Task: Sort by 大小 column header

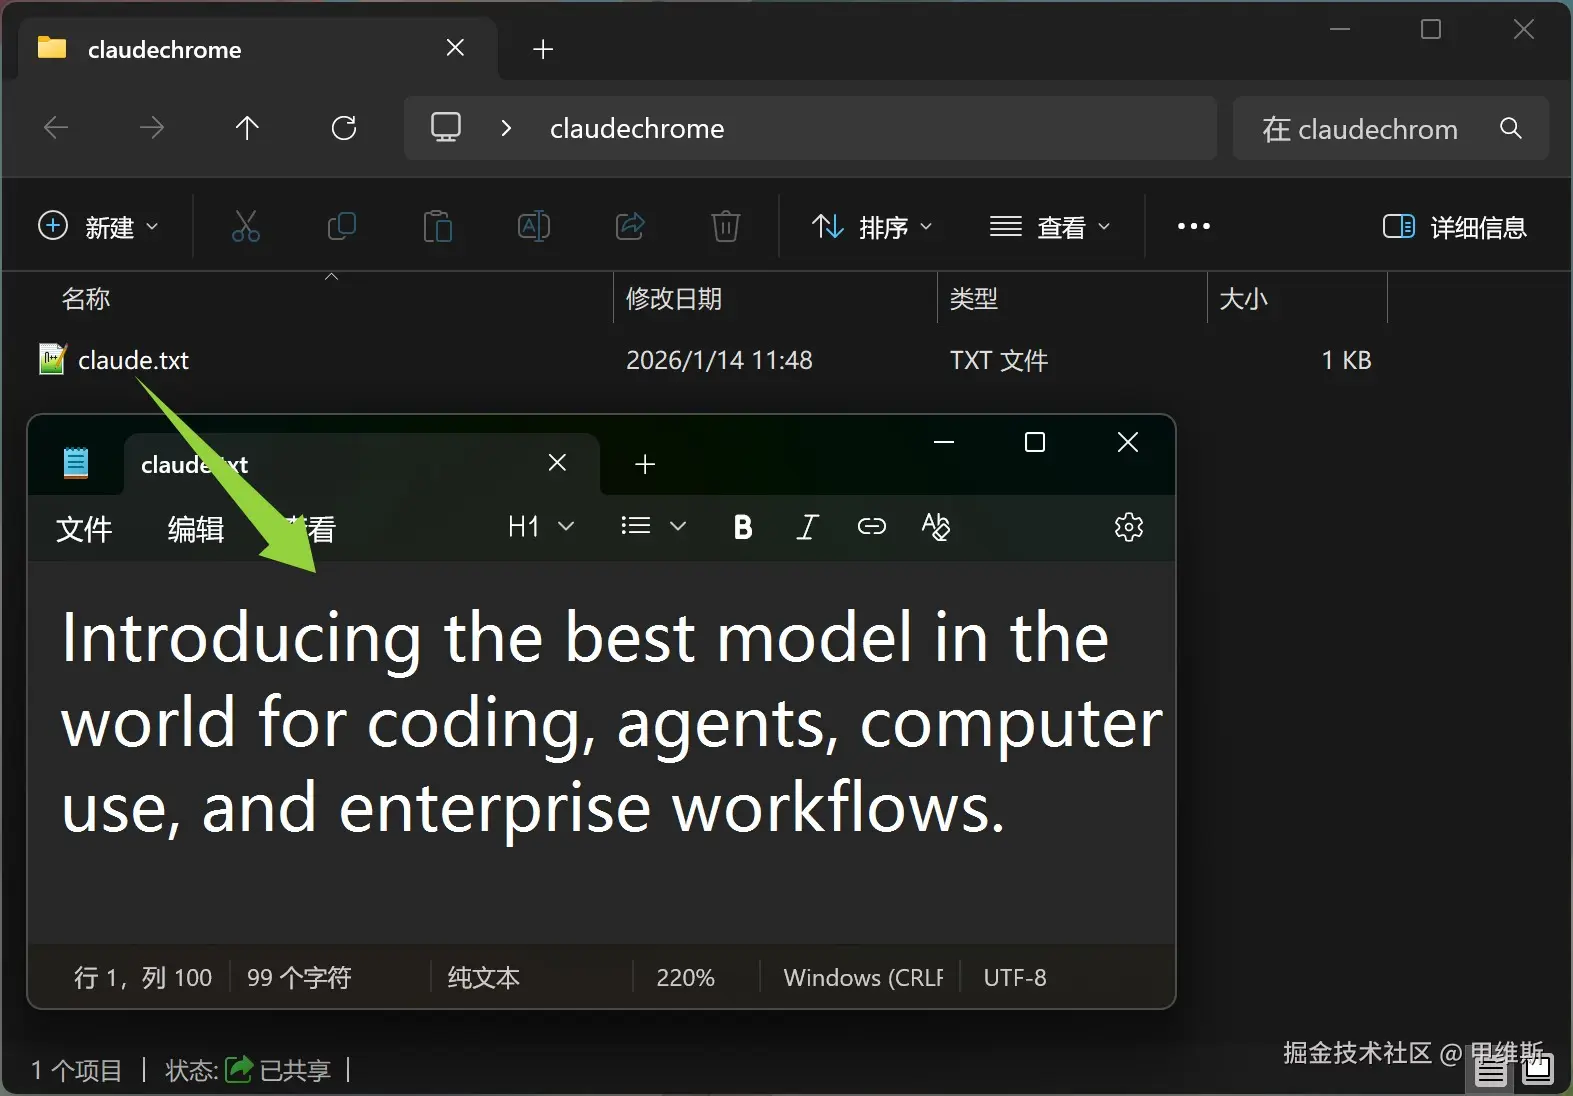Action: (1244, 299)
